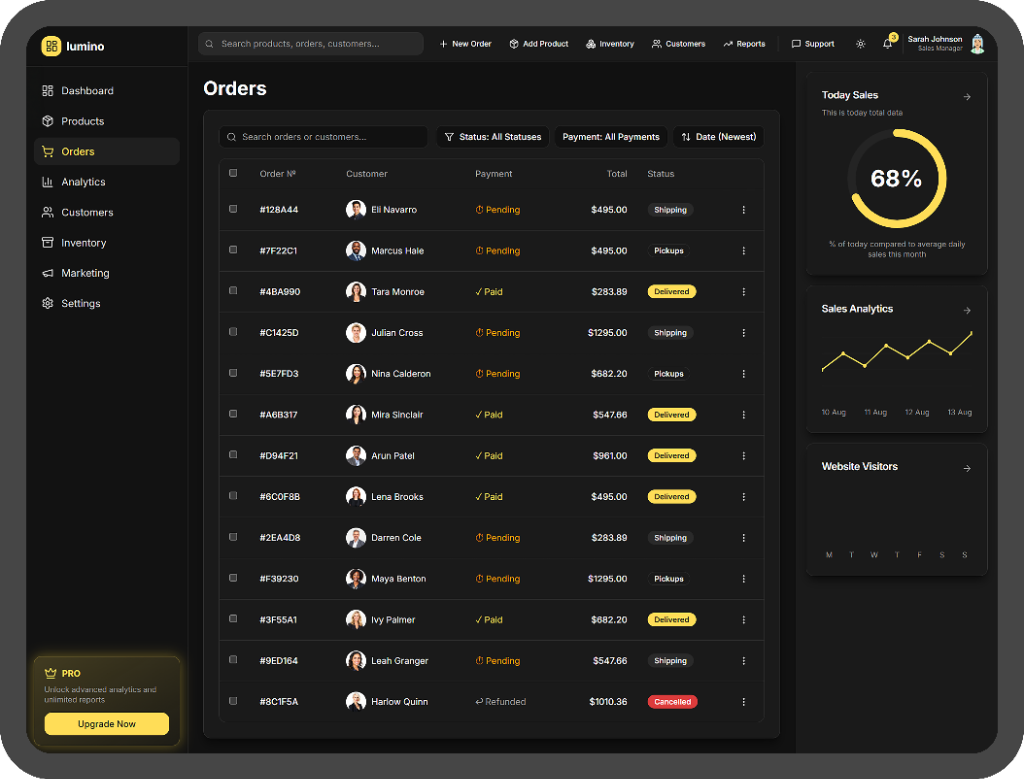The image size is (1024, 779).
Task: Toggle the select-all orders checkbox
Action: pyautogui.click(x=233, y=173)
